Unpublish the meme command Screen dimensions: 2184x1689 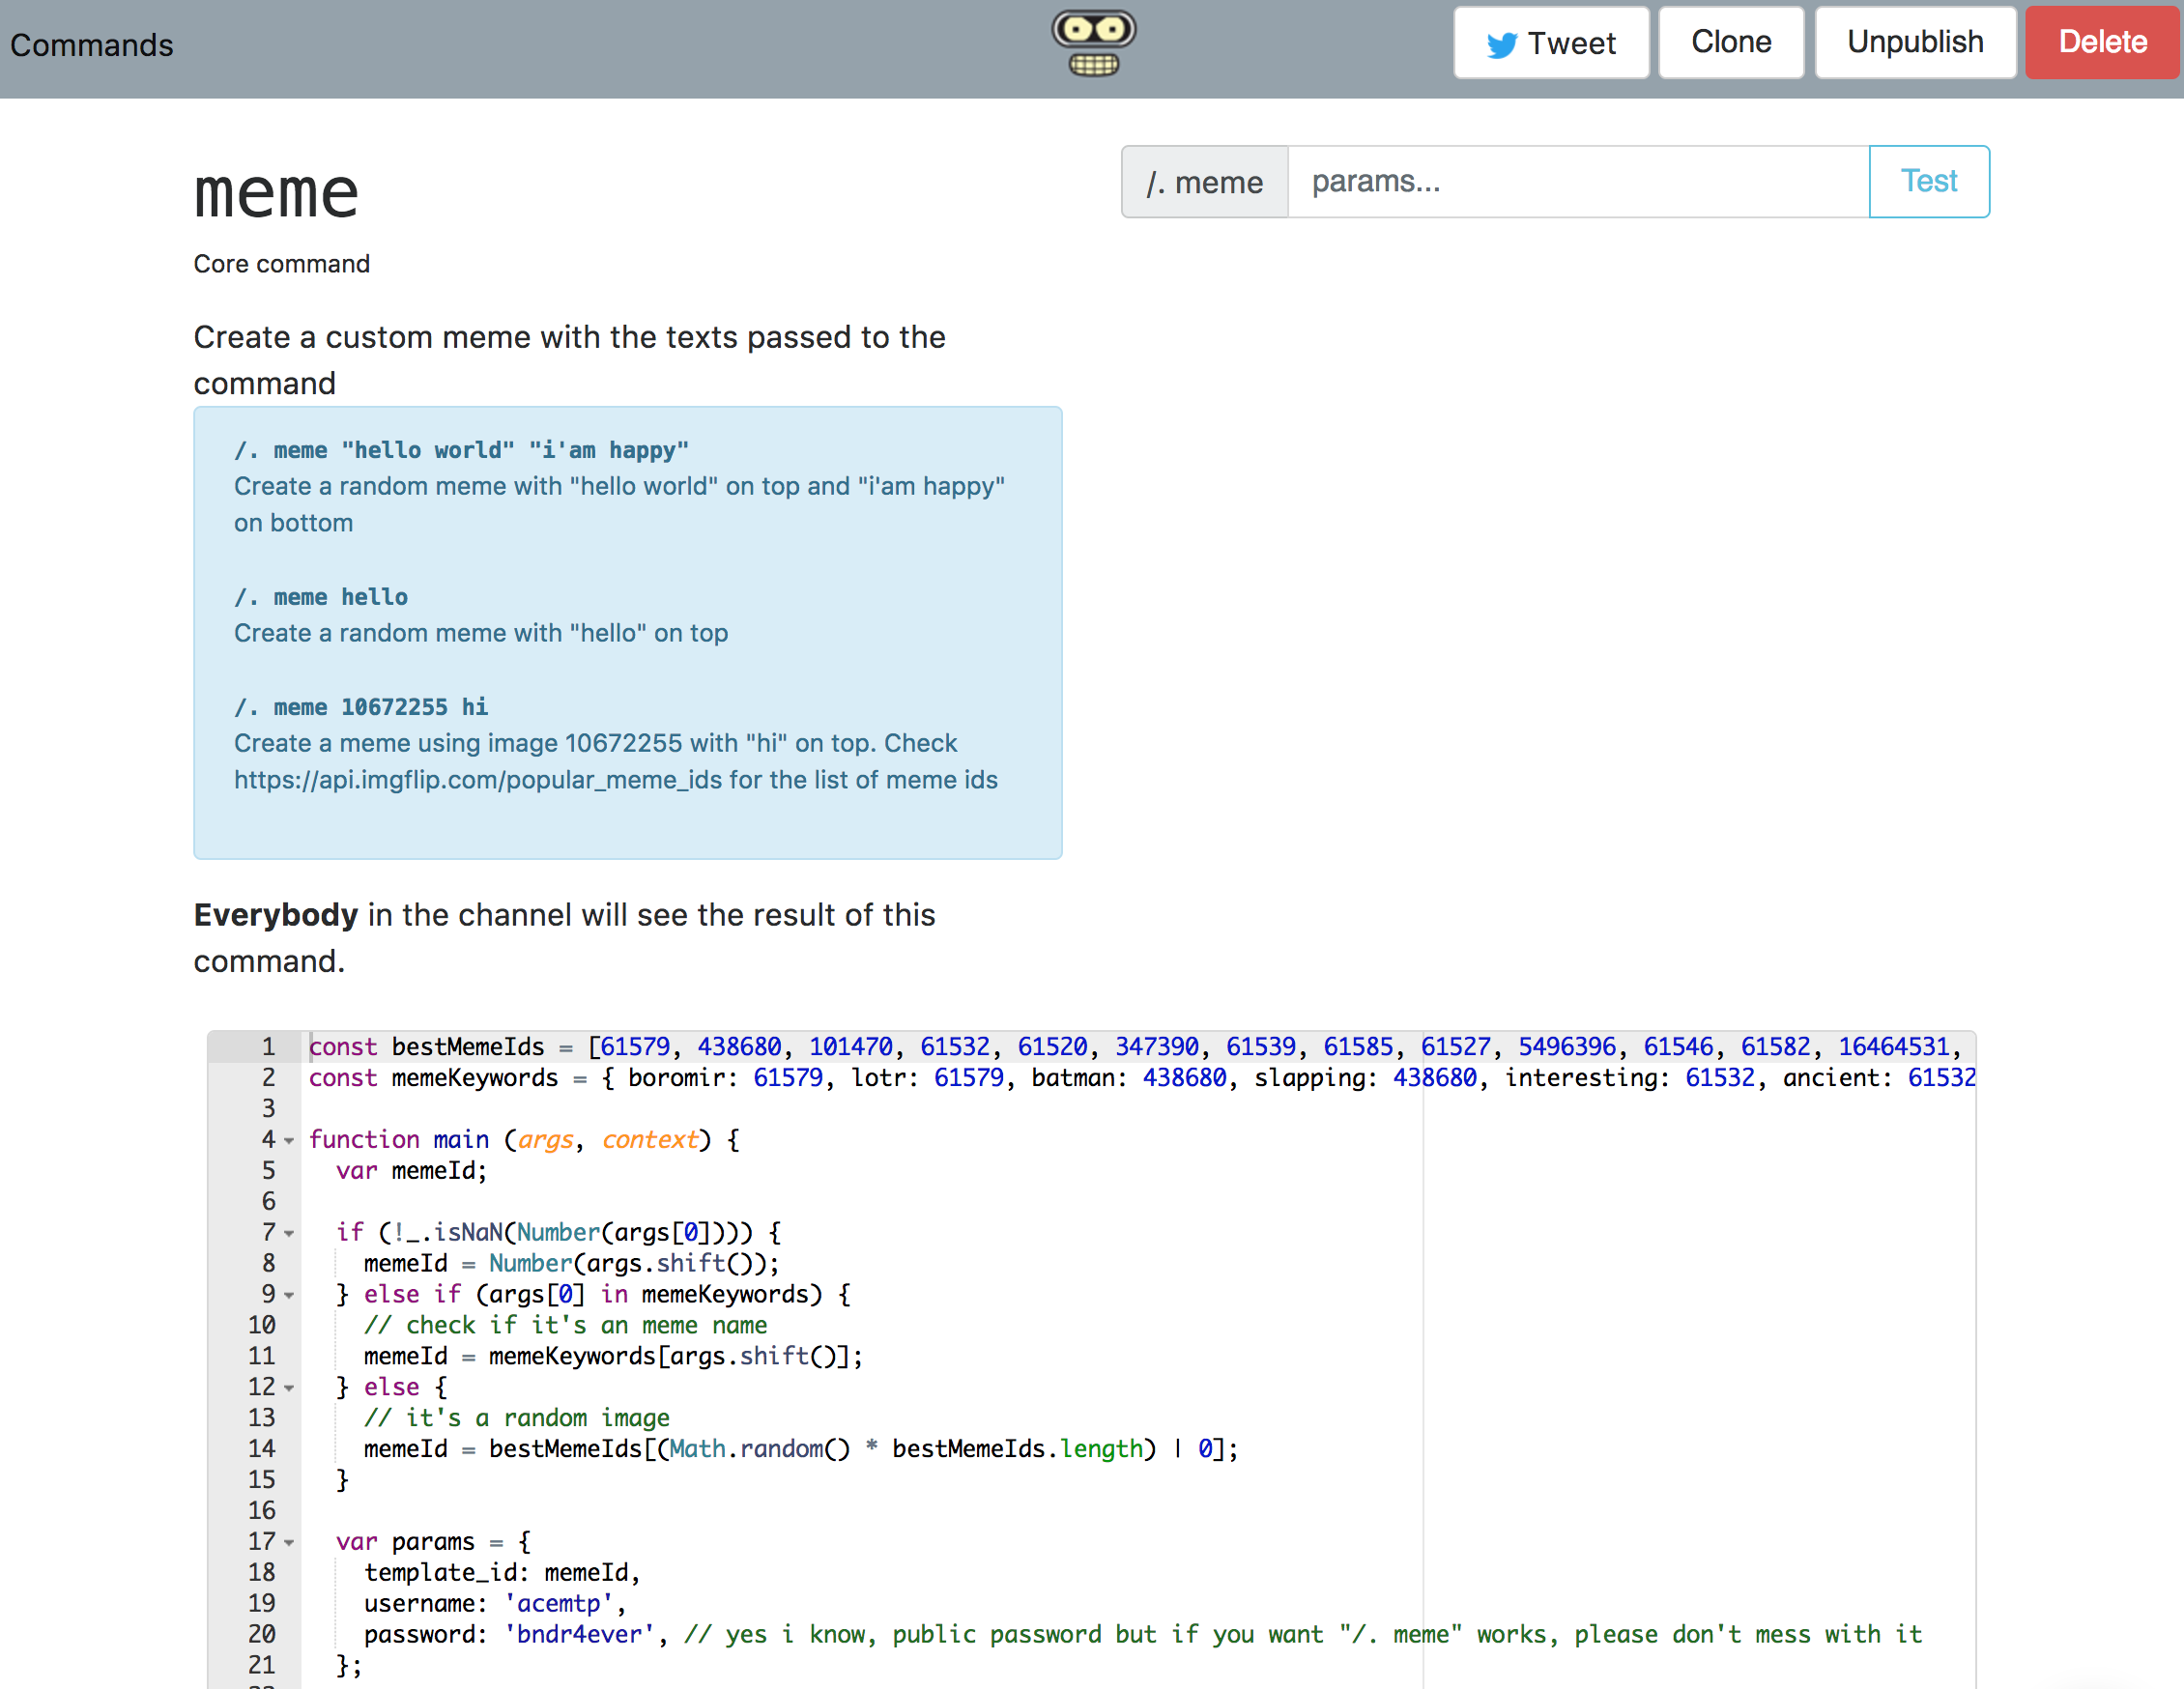(x=1915, y=42)
